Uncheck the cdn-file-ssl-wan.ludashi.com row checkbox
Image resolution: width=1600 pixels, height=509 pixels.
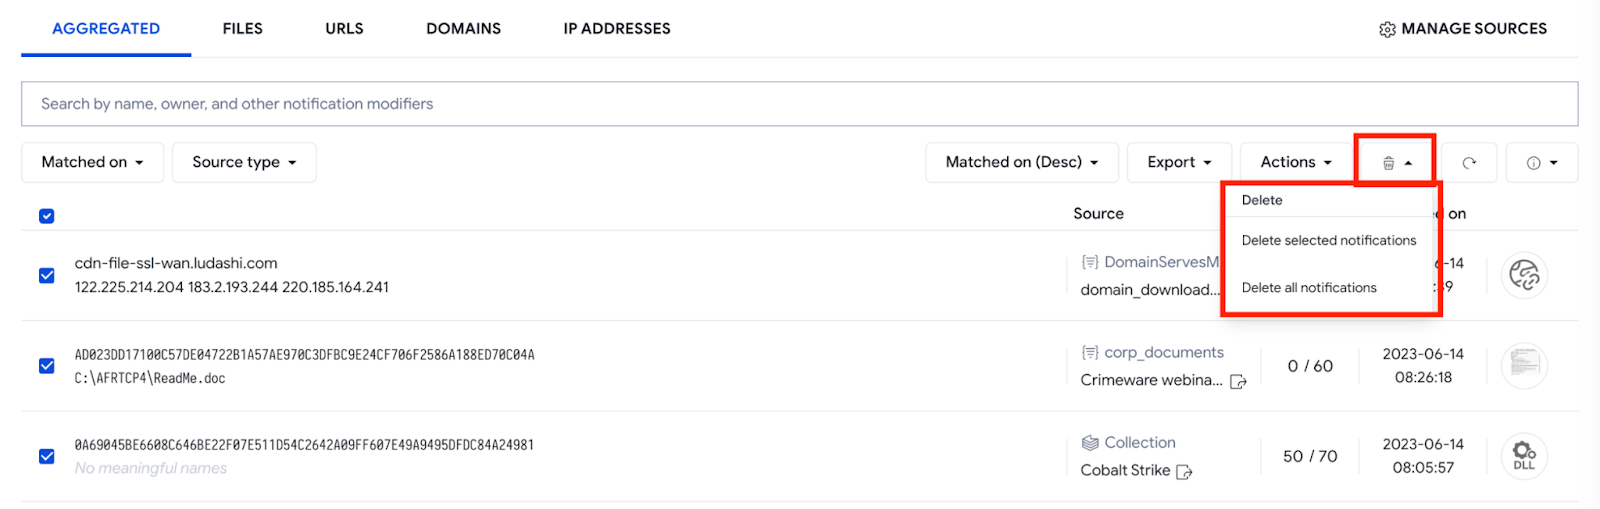(x=47, y=275)
